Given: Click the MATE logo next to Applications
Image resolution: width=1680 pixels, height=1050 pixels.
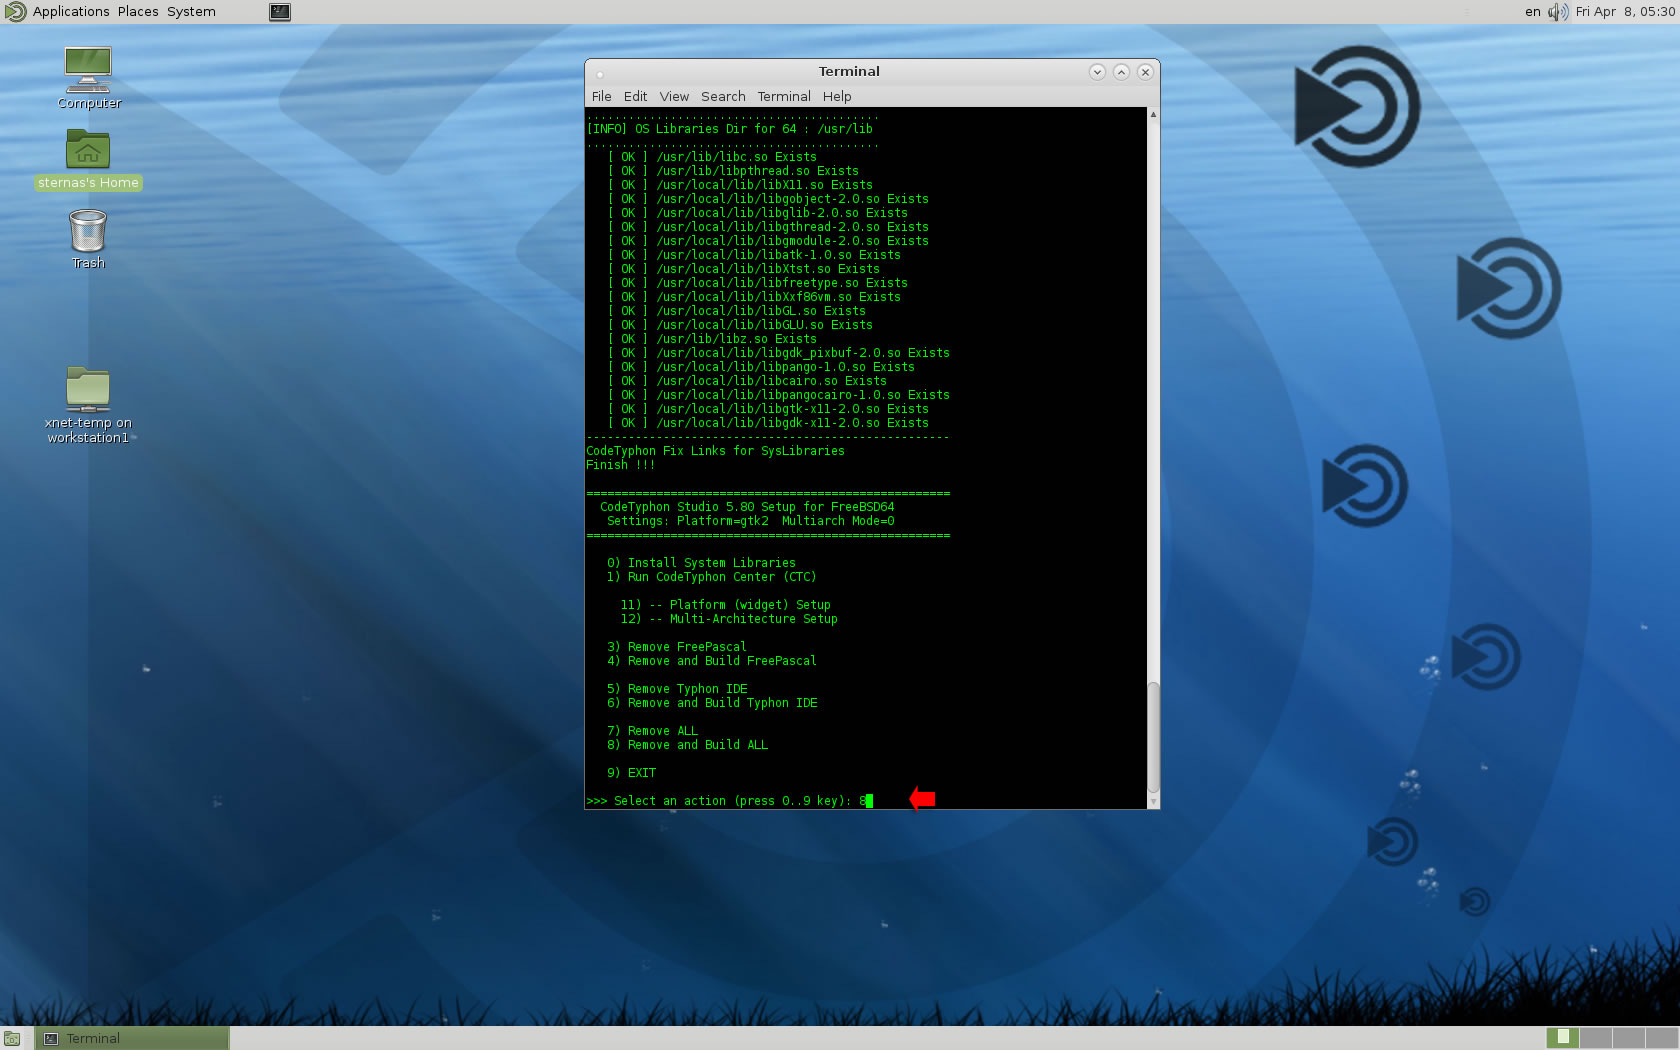Looking at the screenshot, I should coord(15,12).
